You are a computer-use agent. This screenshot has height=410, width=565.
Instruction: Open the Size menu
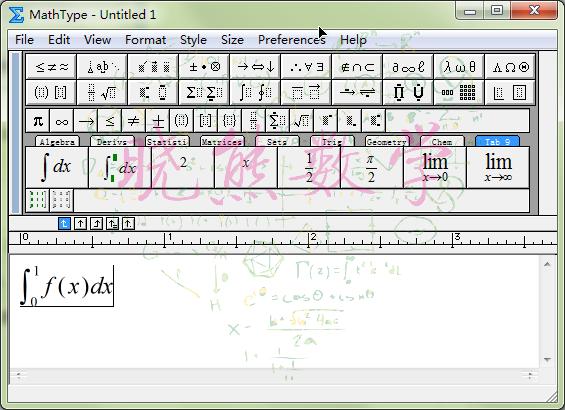click(x=232, y=40)
